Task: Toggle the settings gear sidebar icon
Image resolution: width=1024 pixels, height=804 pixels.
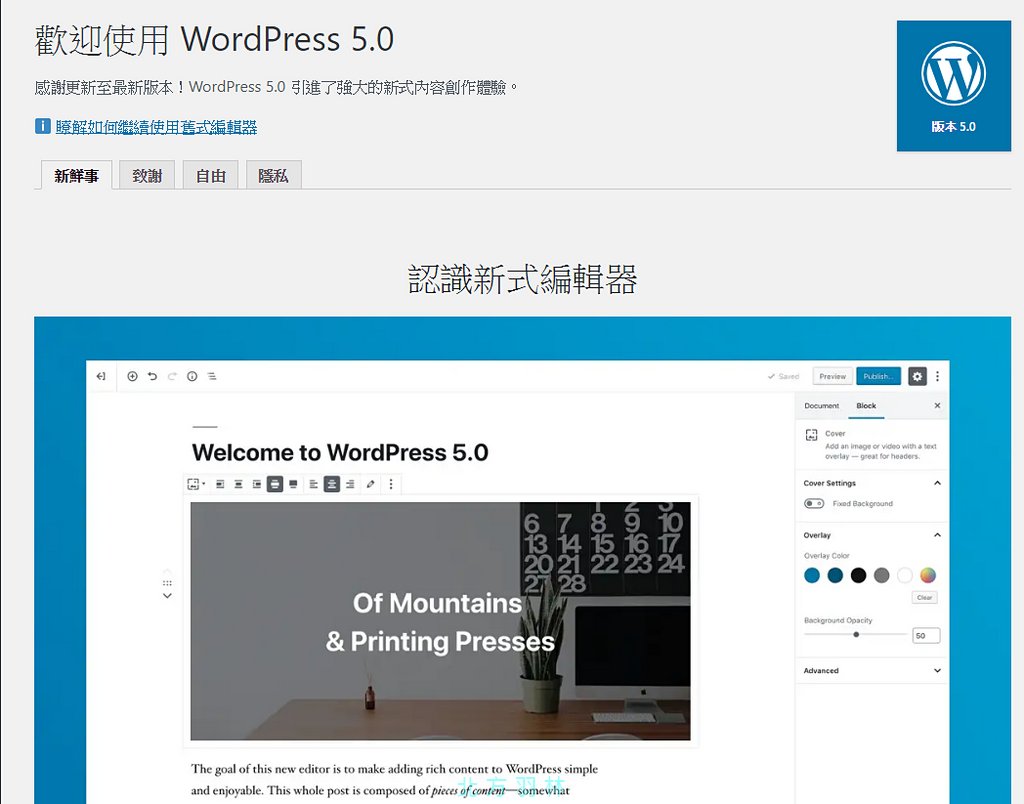Action: [917, 376]
